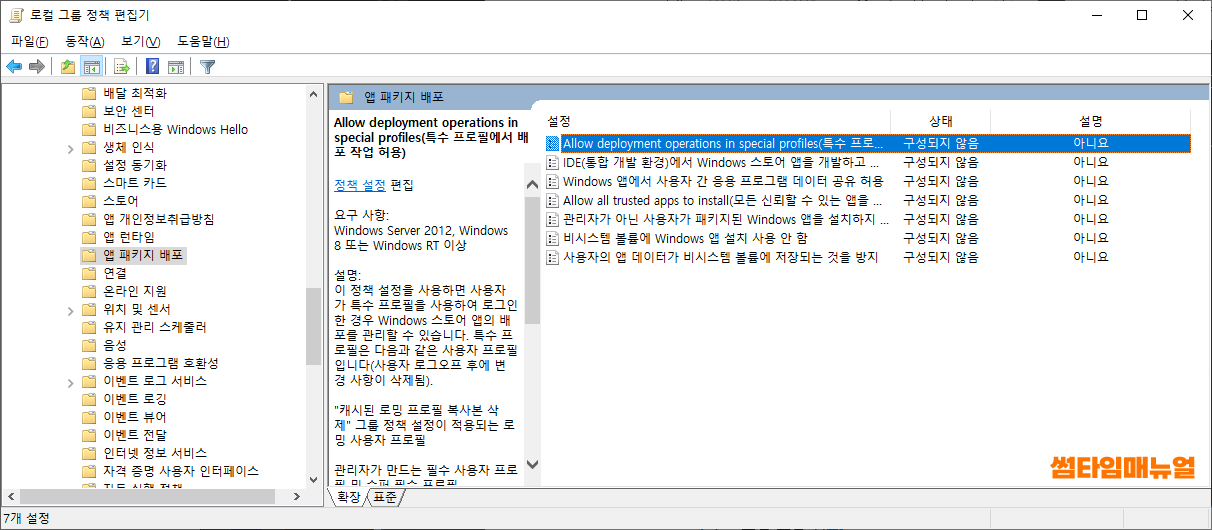
Task: Click the tree pane horizontal scroll left arrow
Action: pyautogui.click(x=10, y=496)
